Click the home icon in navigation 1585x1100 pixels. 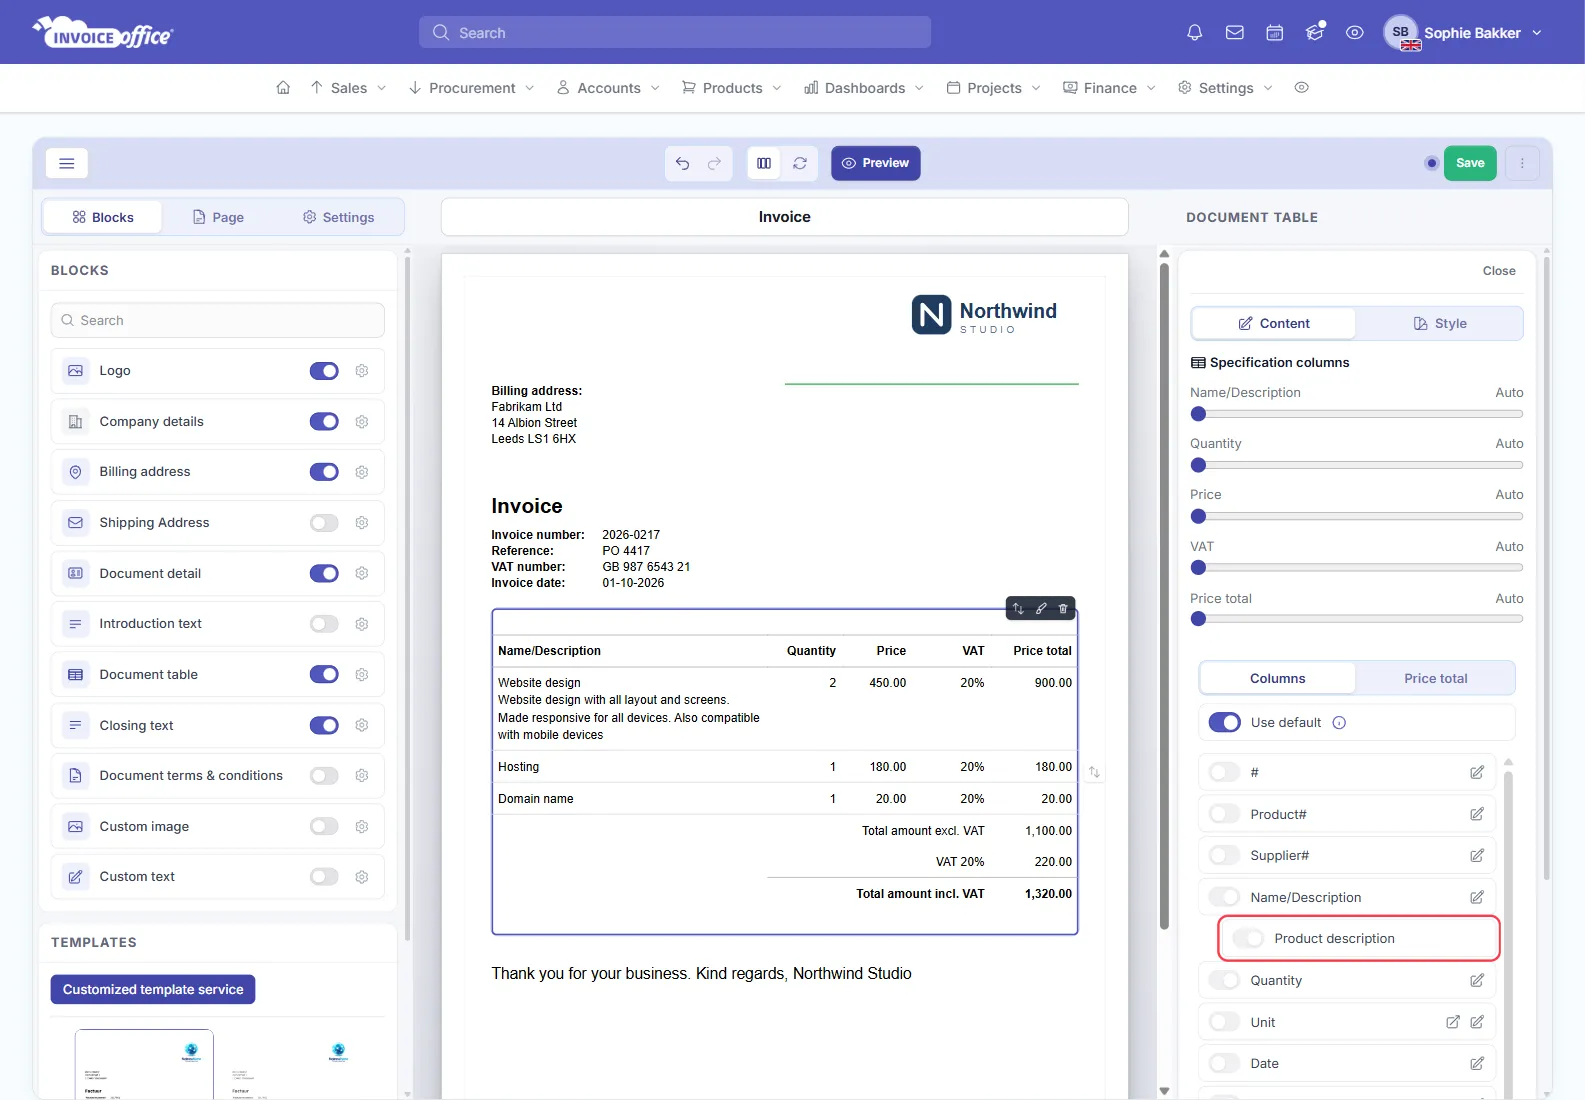pyautogui.click(x=283, y=88)
